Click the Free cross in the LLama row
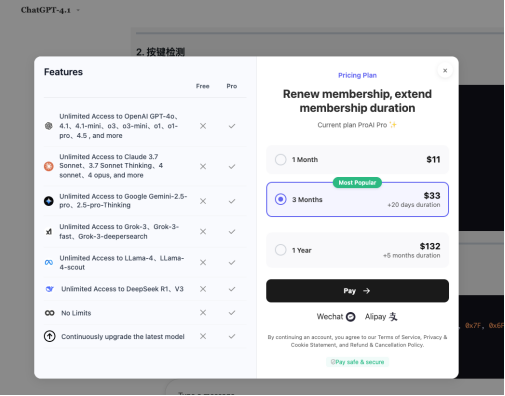The width and height of the screenshot is (505, 396). [203, 263]
